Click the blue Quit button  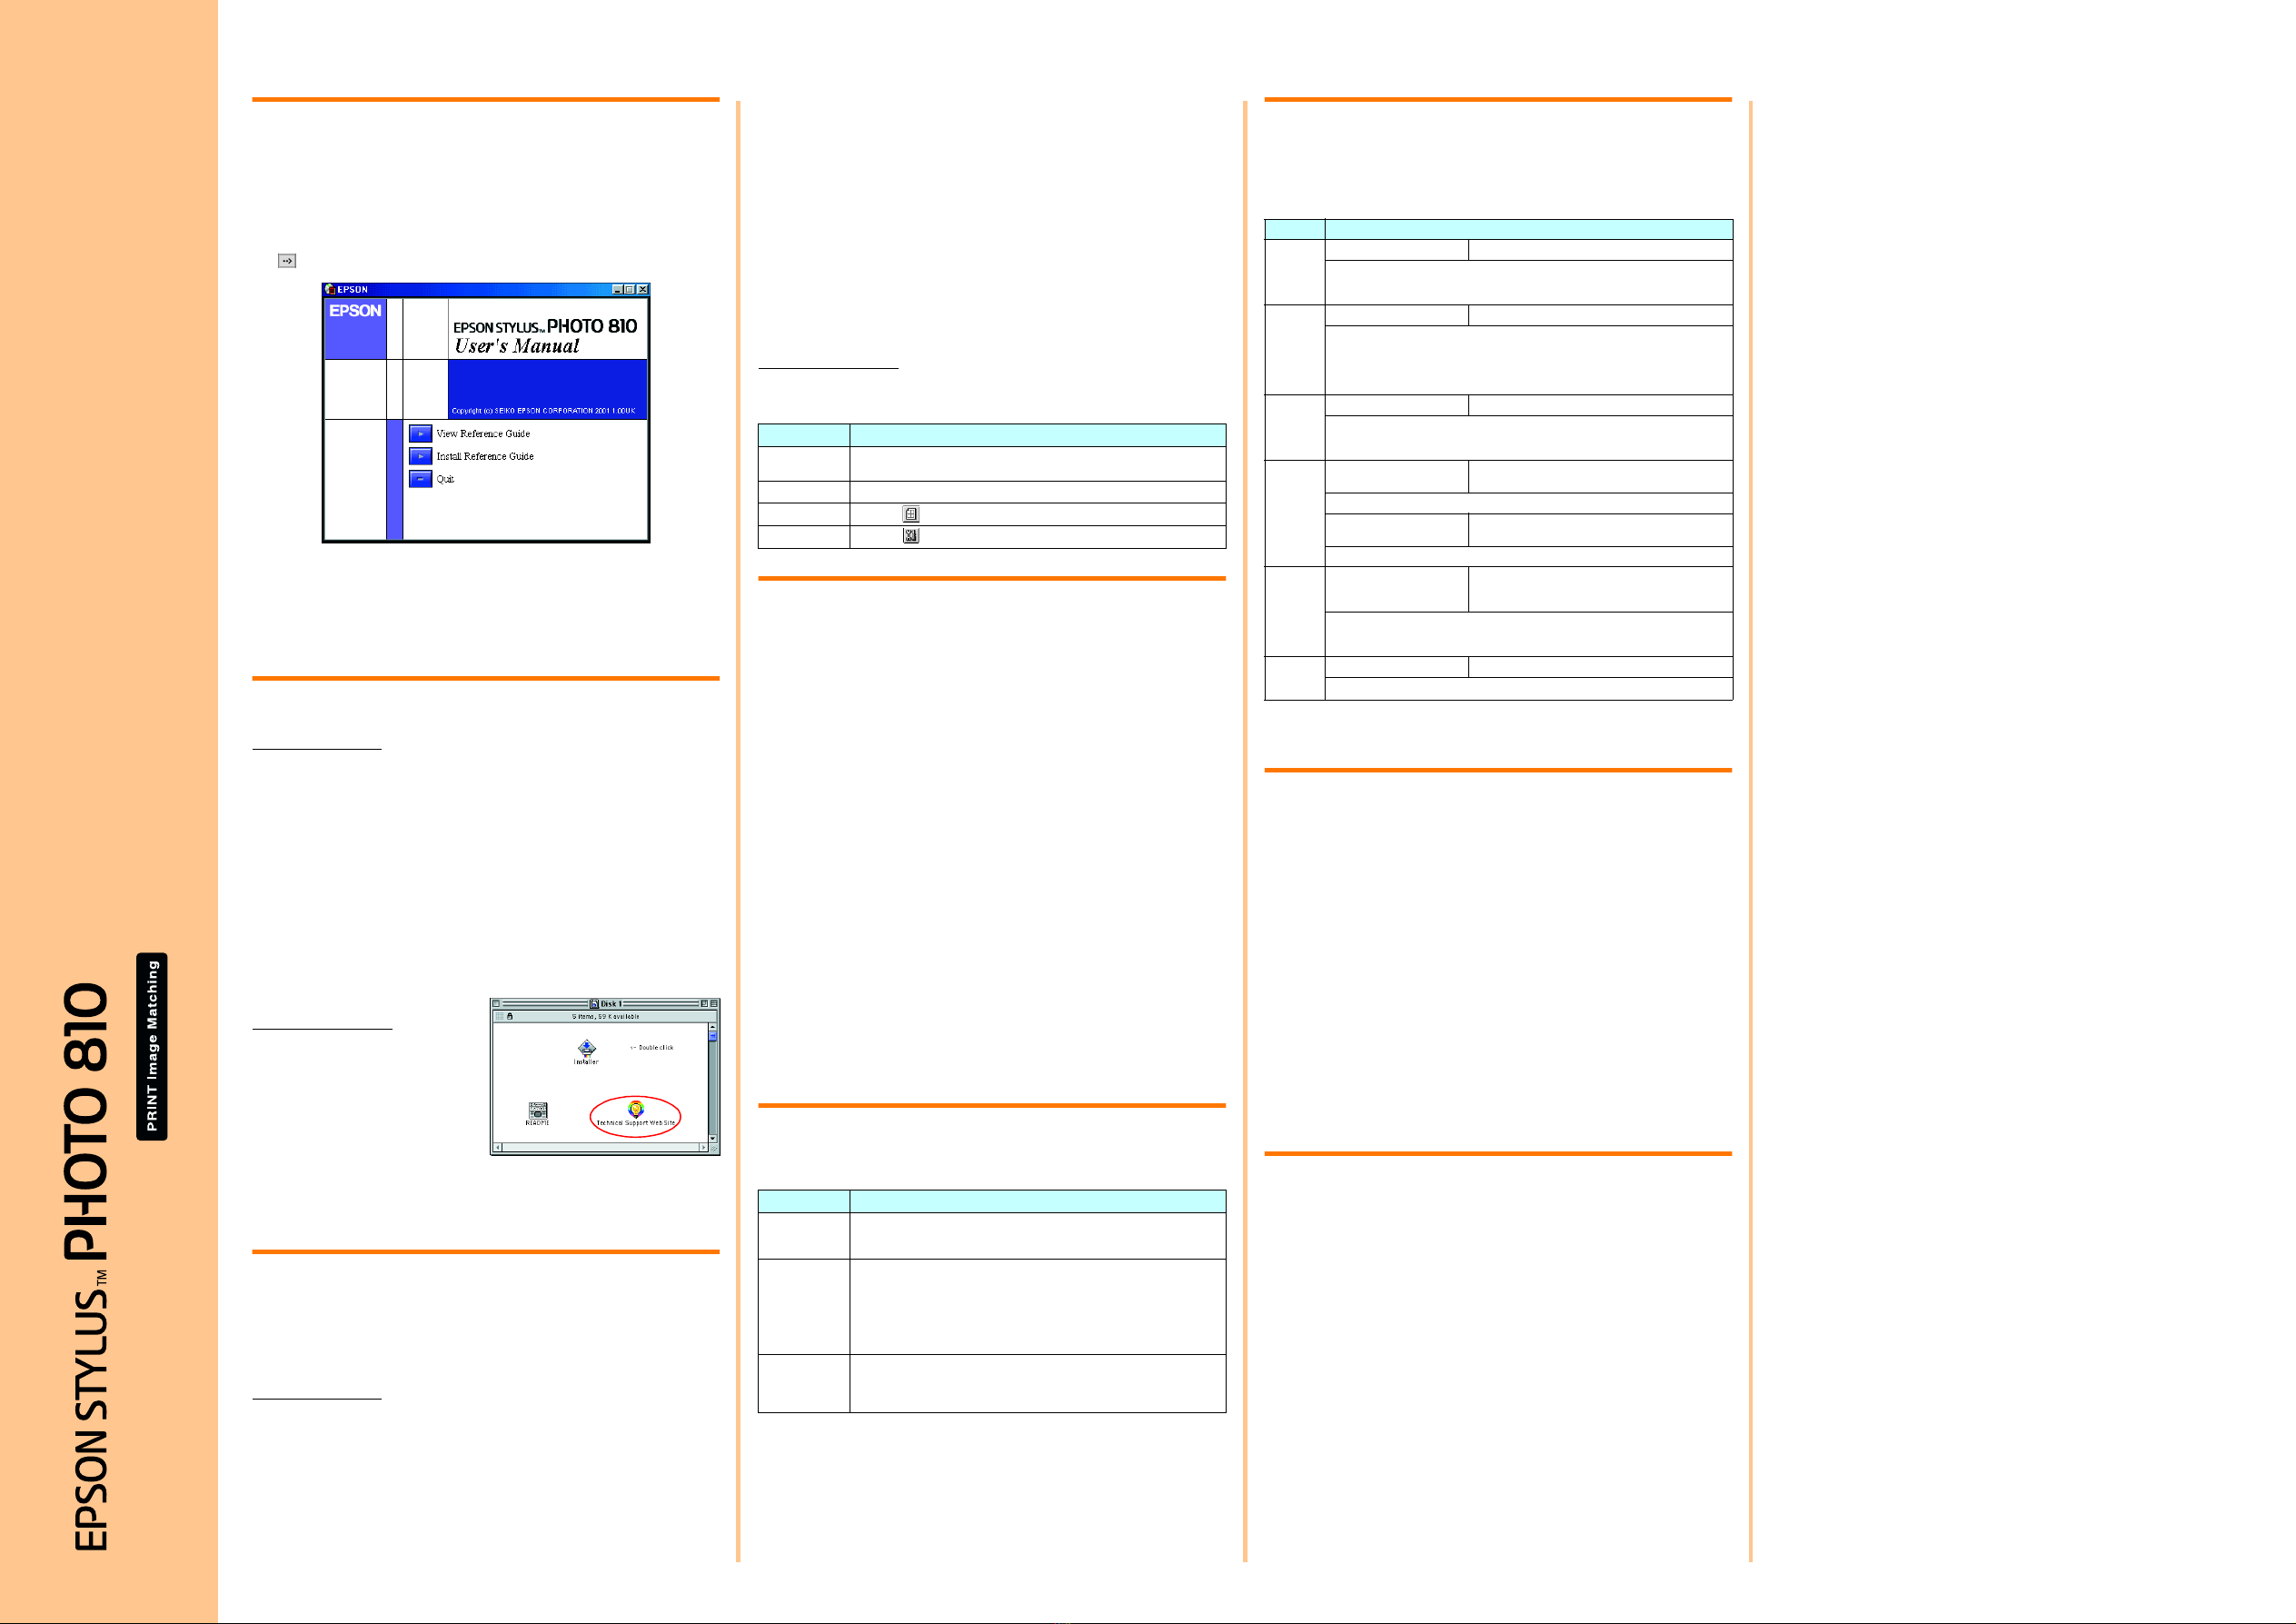click(421, 479)
